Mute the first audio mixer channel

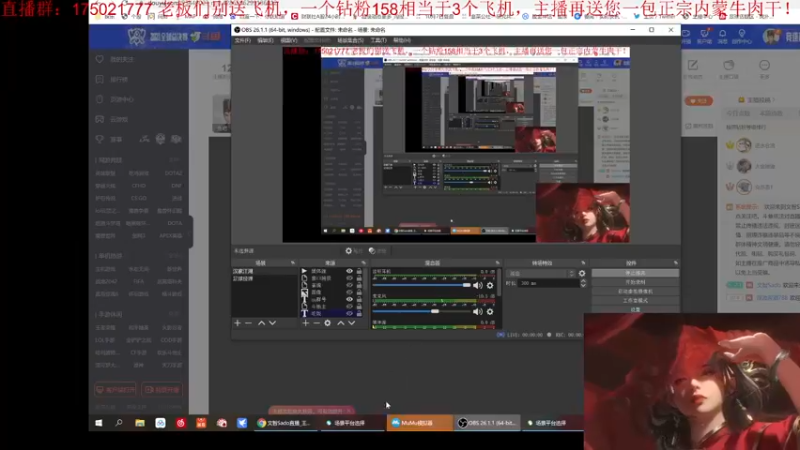coord(478,285)
